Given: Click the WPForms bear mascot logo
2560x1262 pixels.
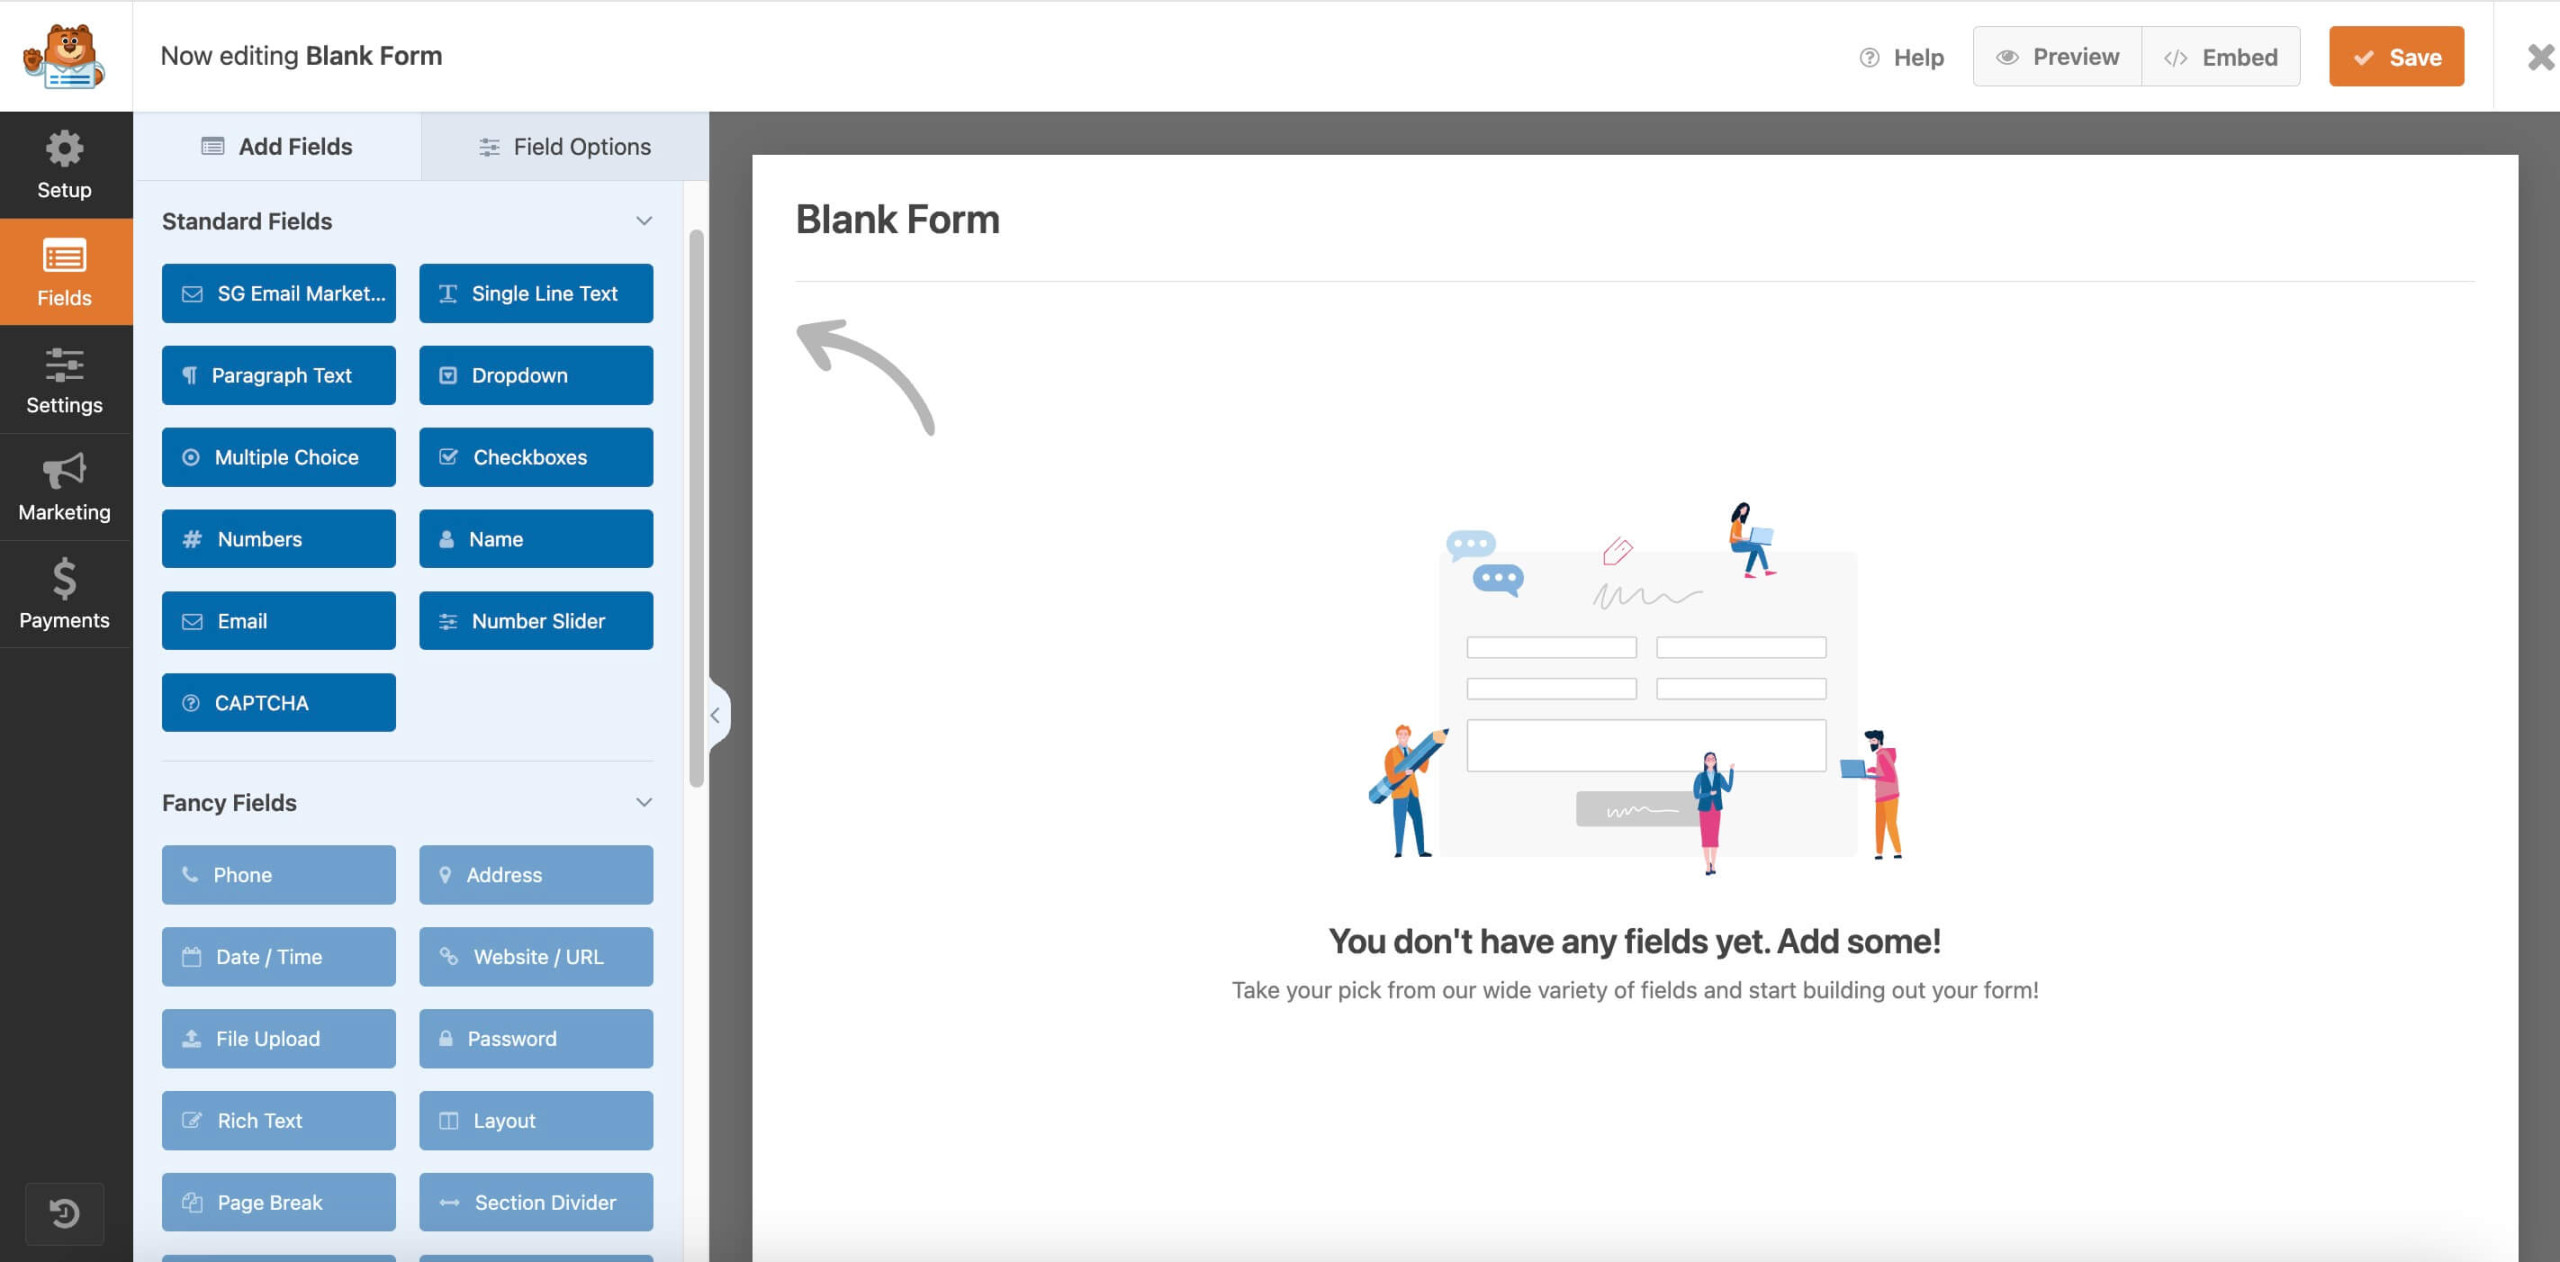Looking at the screenshot, I should click(x=64, y=57).
